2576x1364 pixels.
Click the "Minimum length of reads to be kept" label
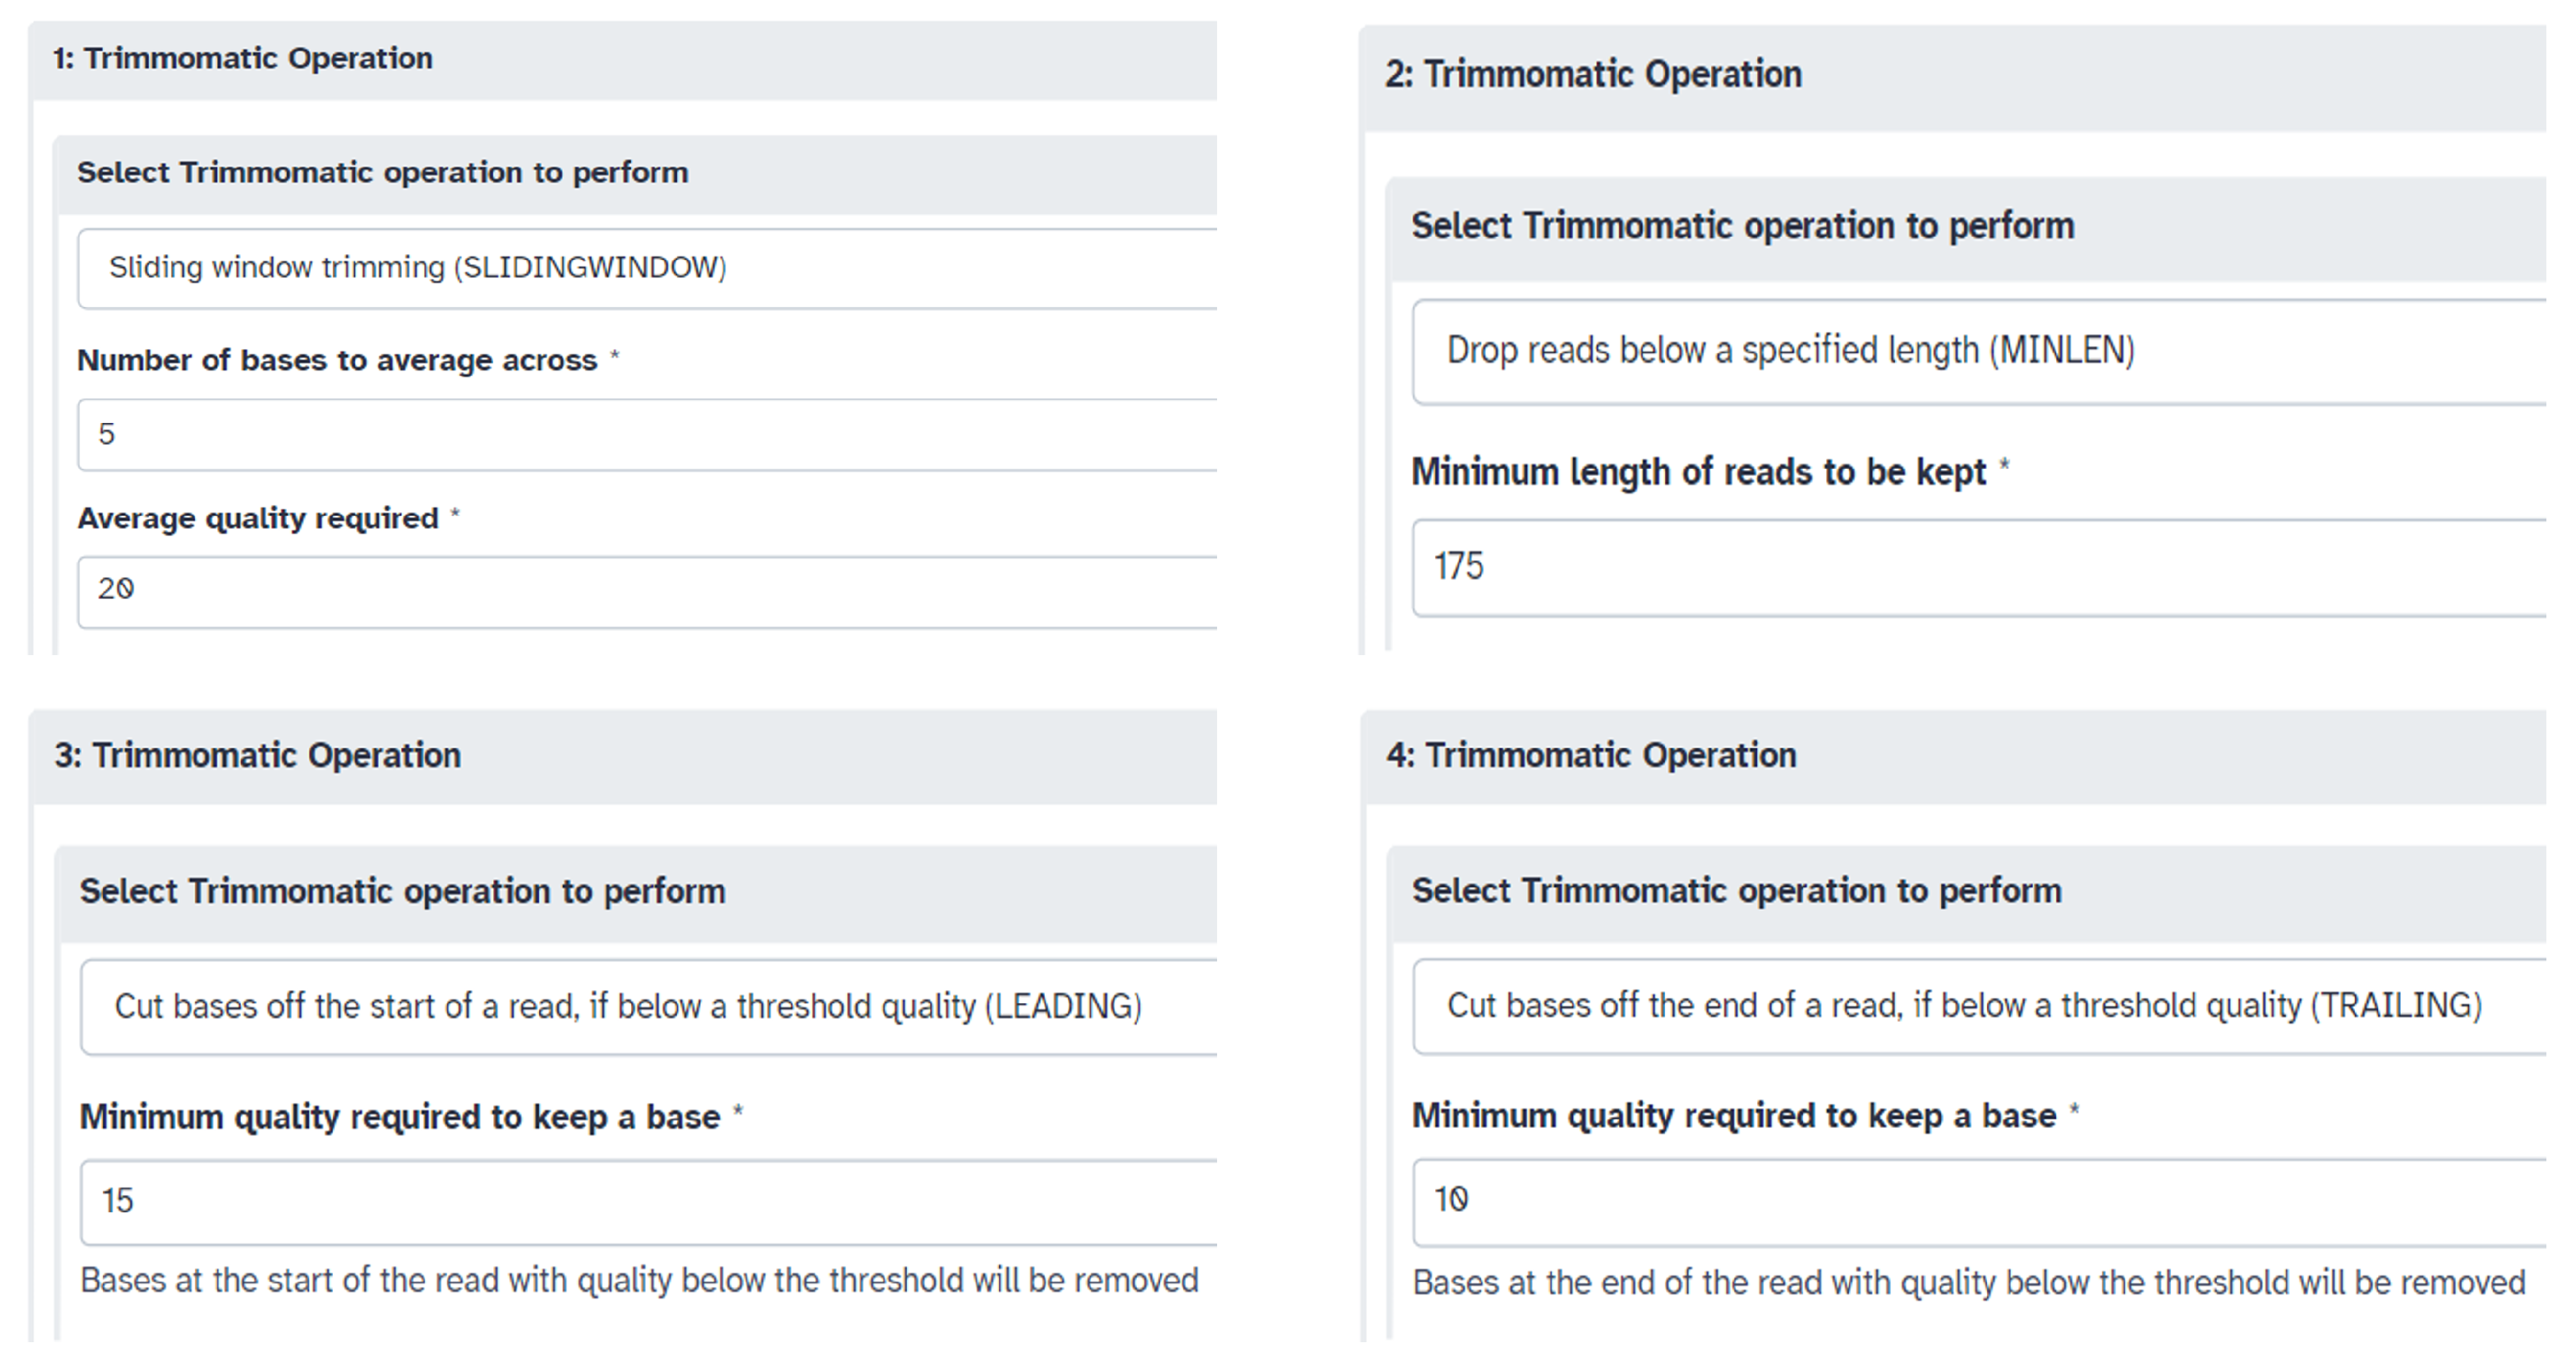[1698, 472]
